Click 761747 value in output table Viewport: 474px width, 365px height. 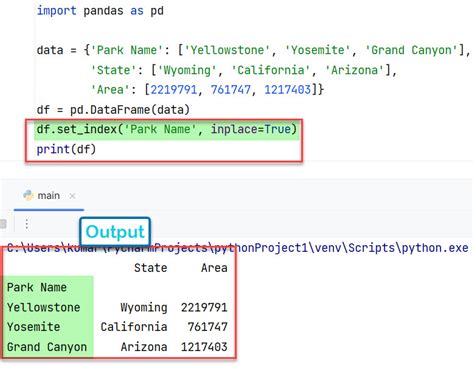point(207,327)
